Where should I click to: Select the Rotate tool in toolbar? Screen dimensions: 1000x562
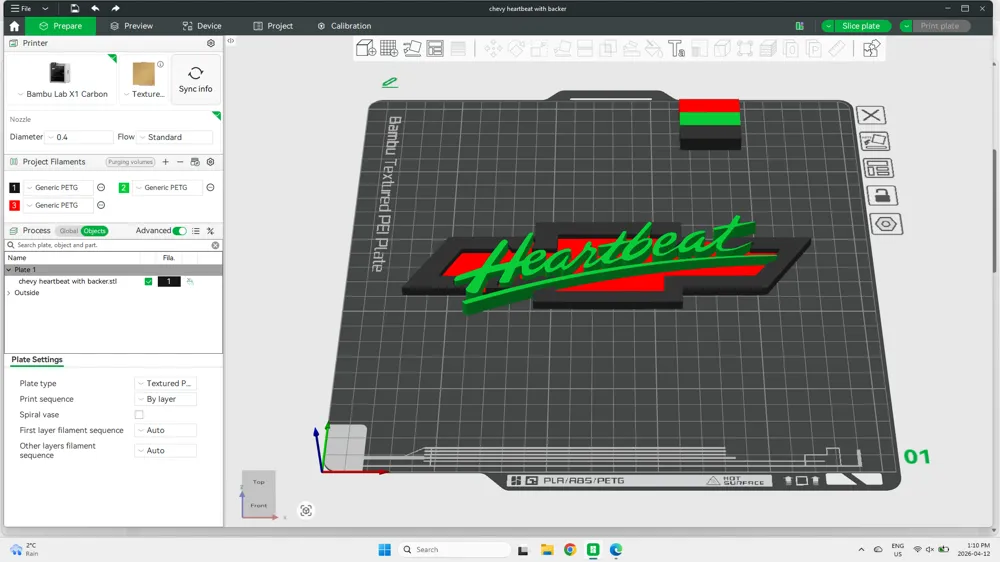[516, 48]
